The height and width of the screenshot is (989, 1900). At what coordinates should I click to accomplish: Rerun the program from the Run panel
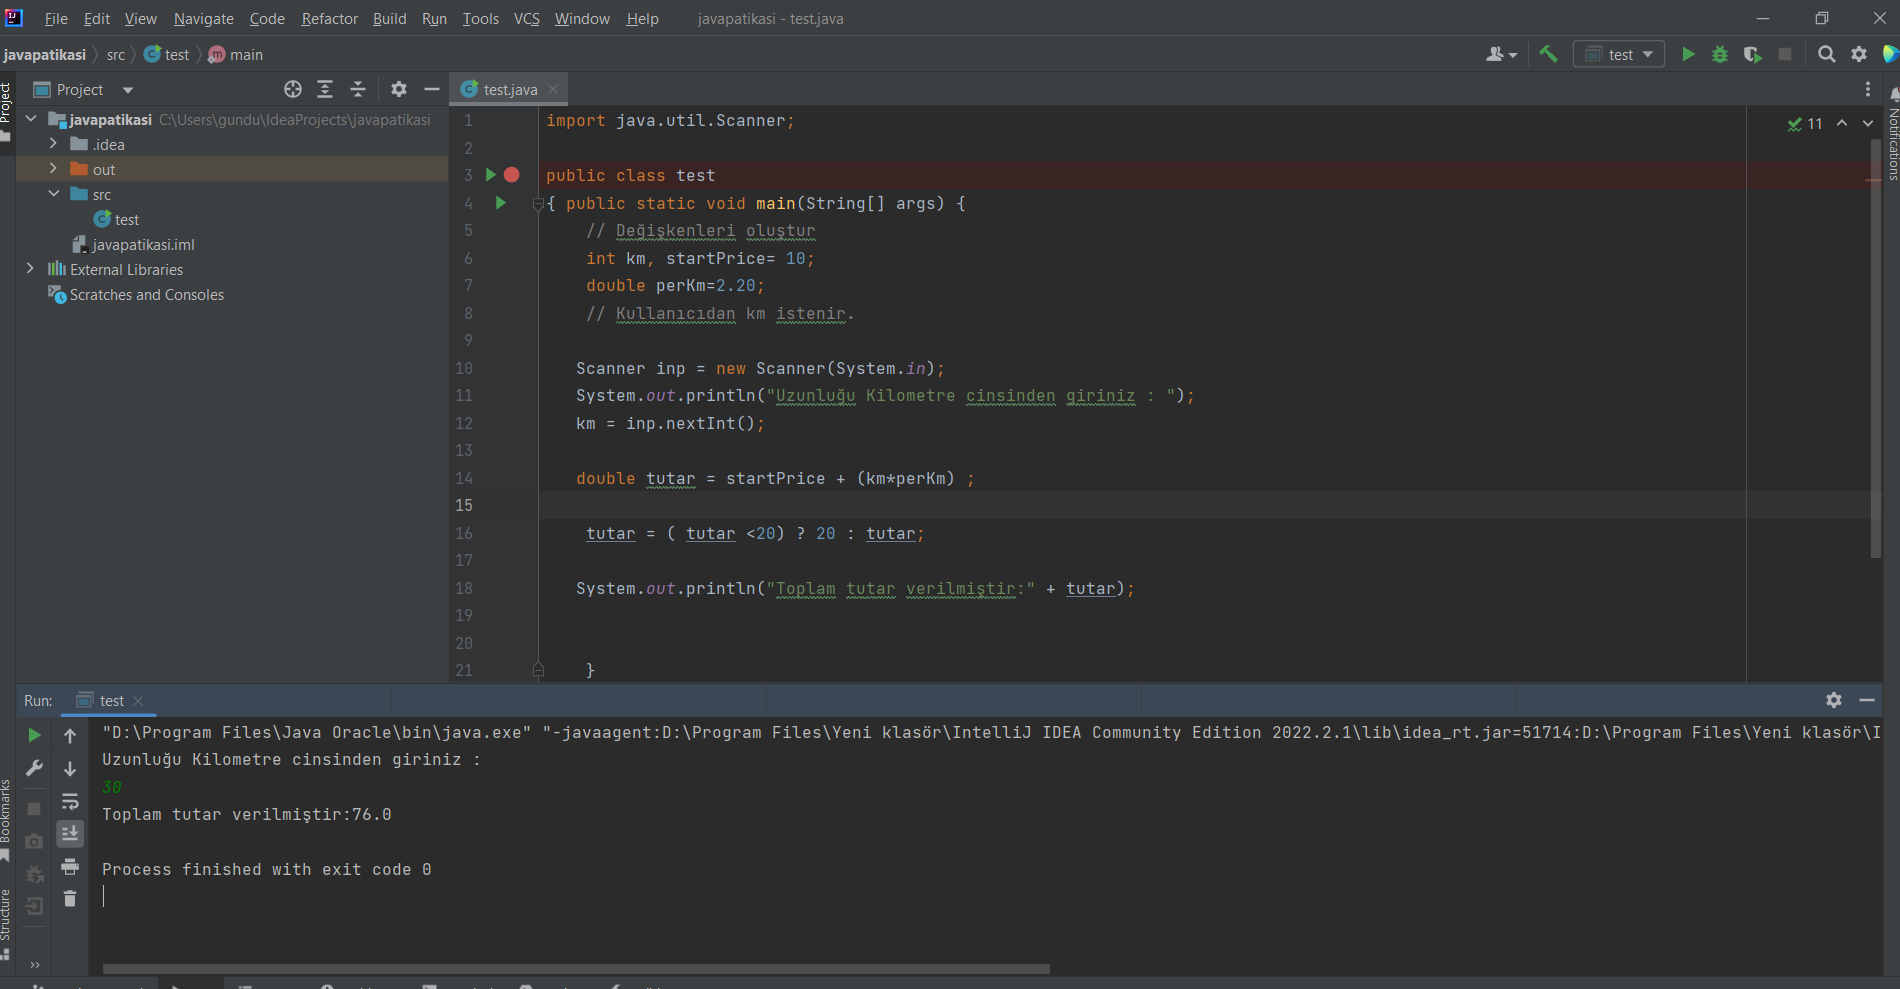34,734
